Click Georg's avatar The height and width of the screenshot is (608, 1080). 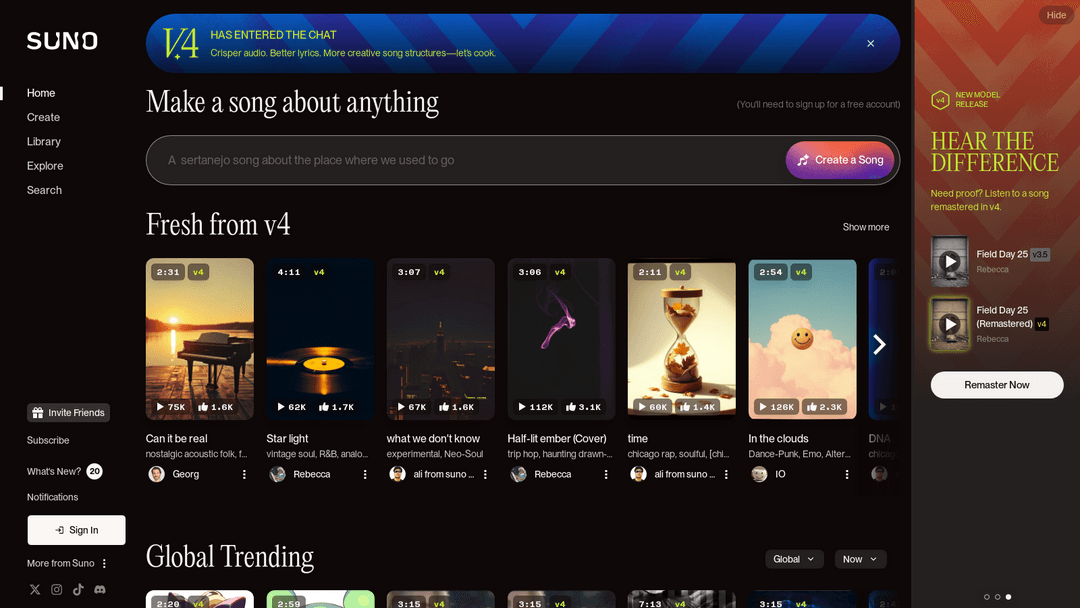tap(156, 474)
